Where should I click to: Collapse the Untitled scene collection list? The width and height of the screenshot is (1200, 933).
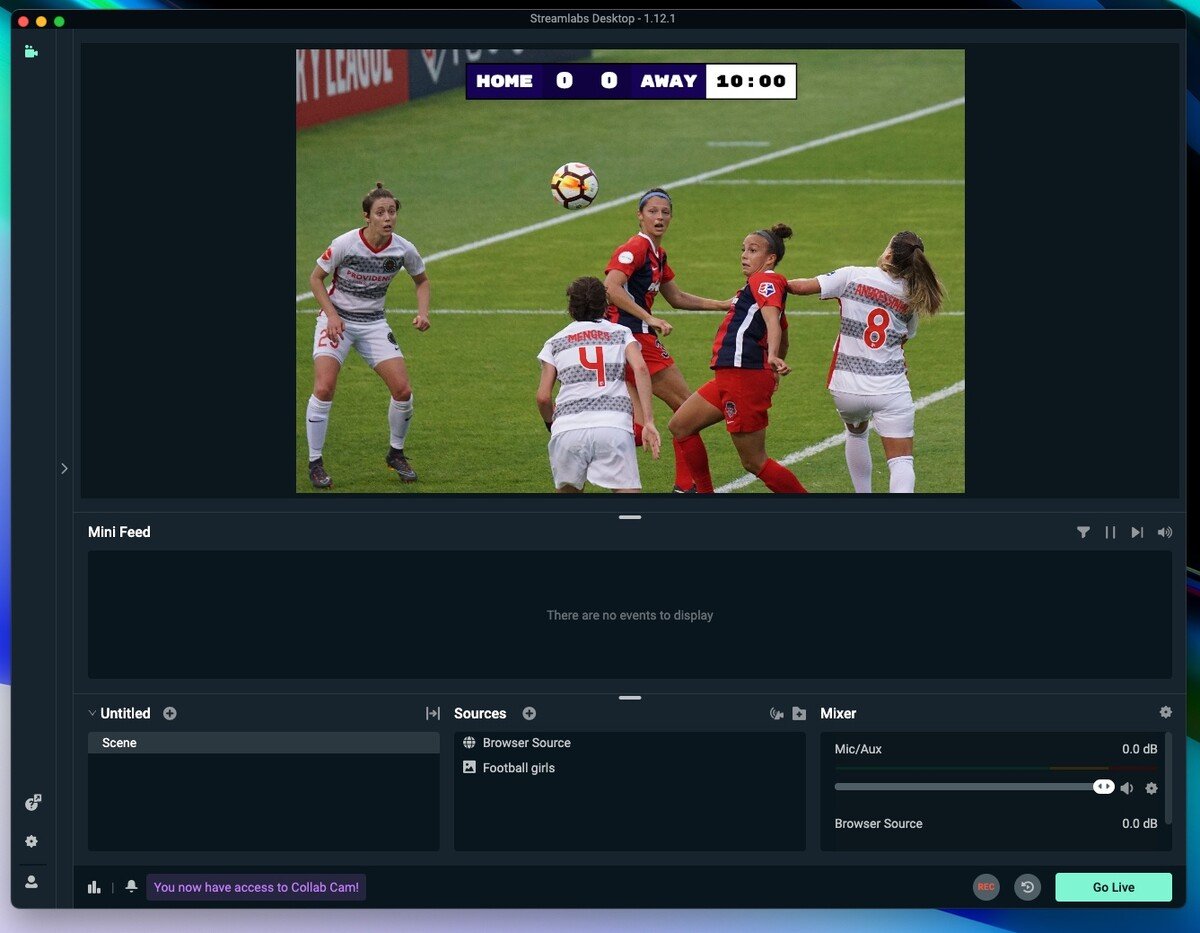click(92, 713)
